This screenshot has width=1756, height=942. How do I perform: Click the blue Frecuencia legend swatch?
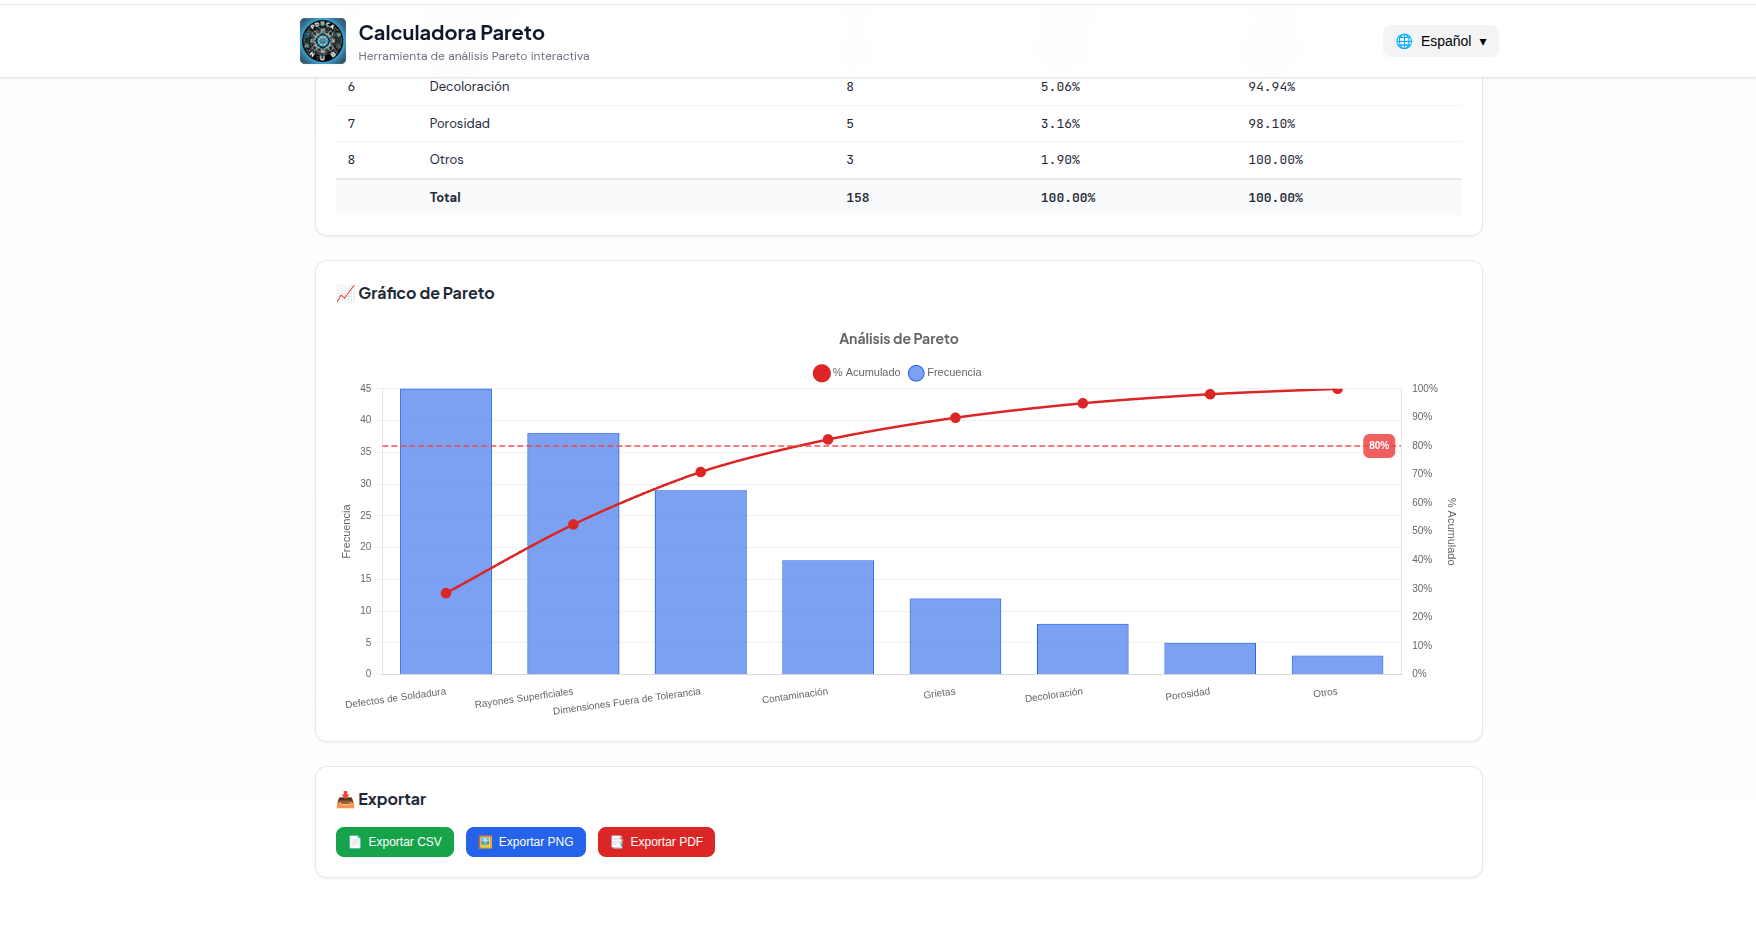tap(916, 373)
